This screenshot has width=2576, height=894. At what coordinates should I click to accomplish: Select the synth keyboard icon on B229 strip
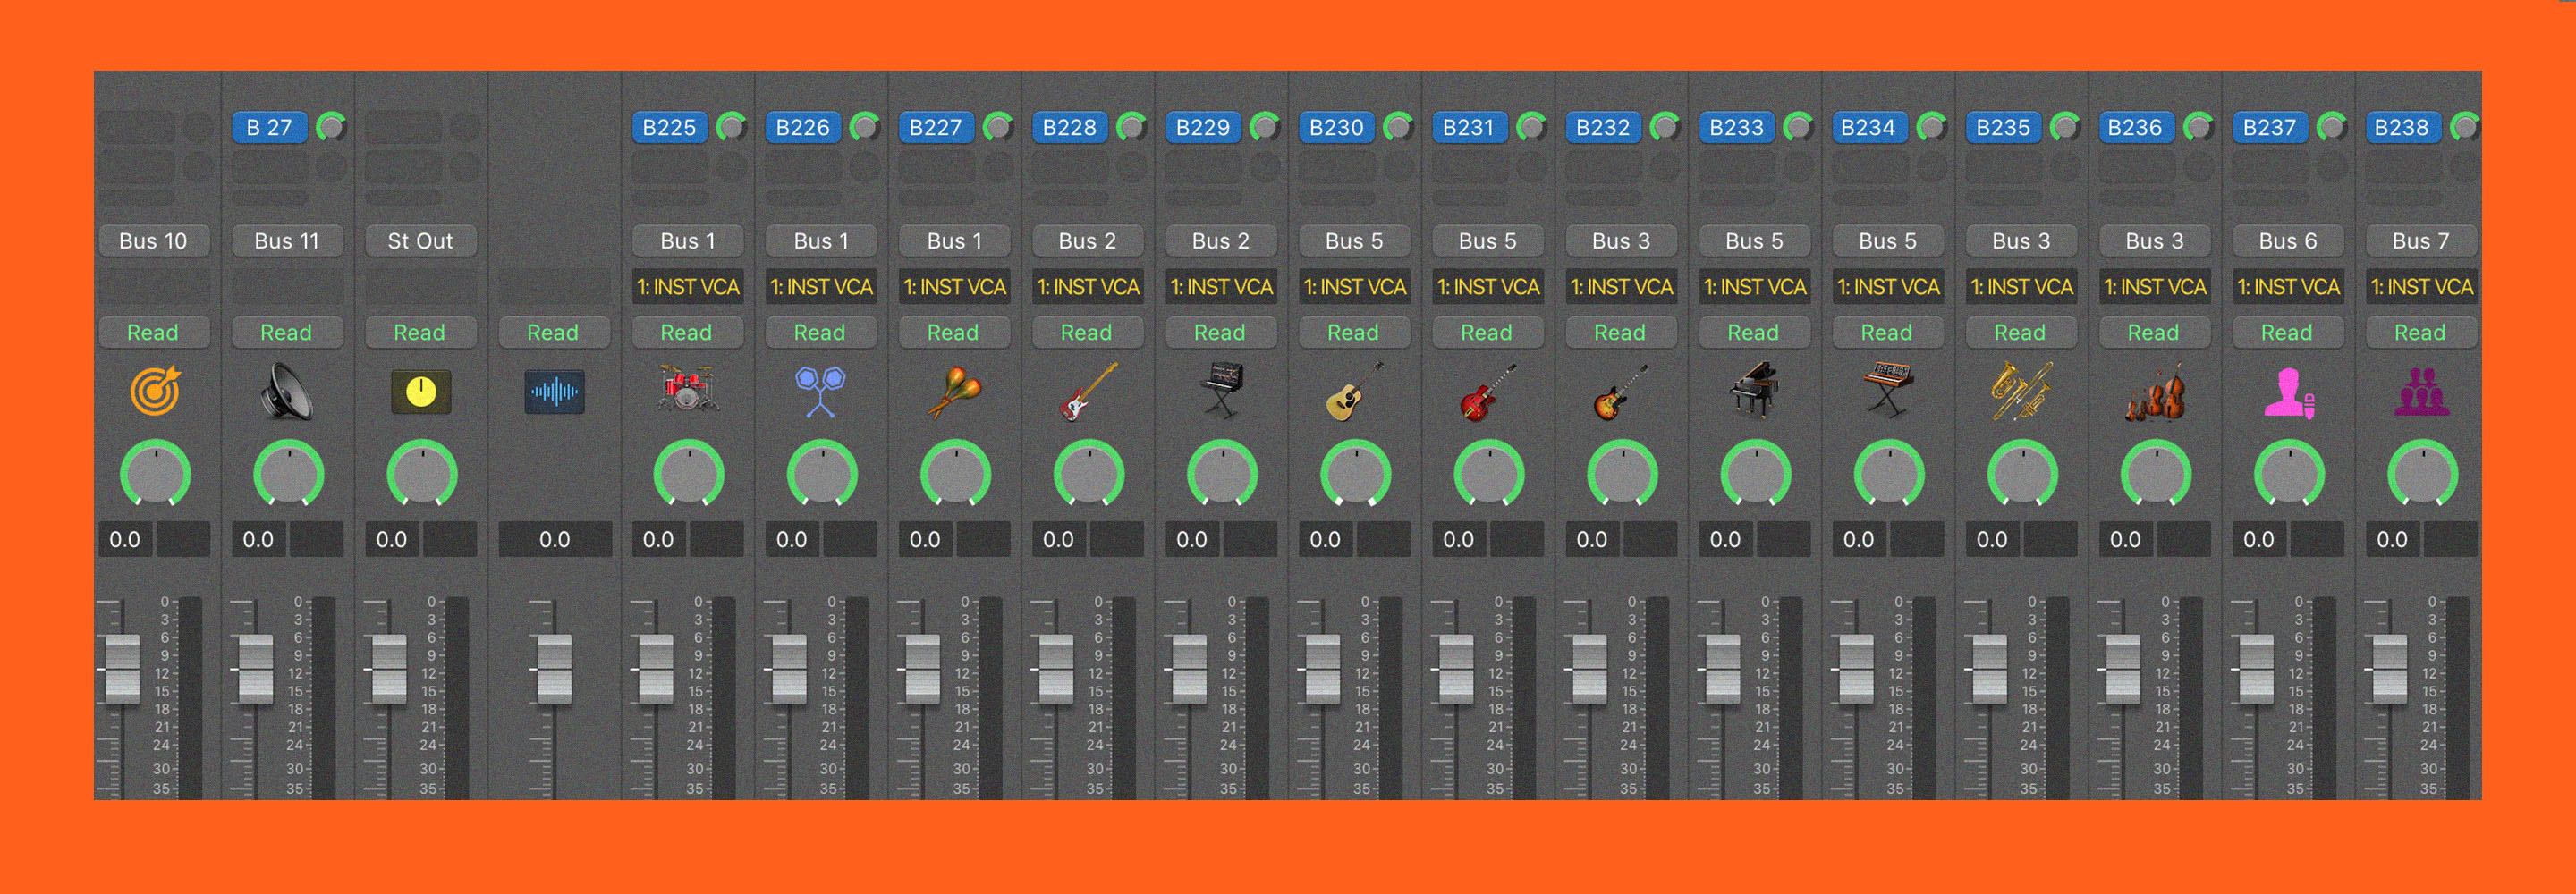point(1222,391)
